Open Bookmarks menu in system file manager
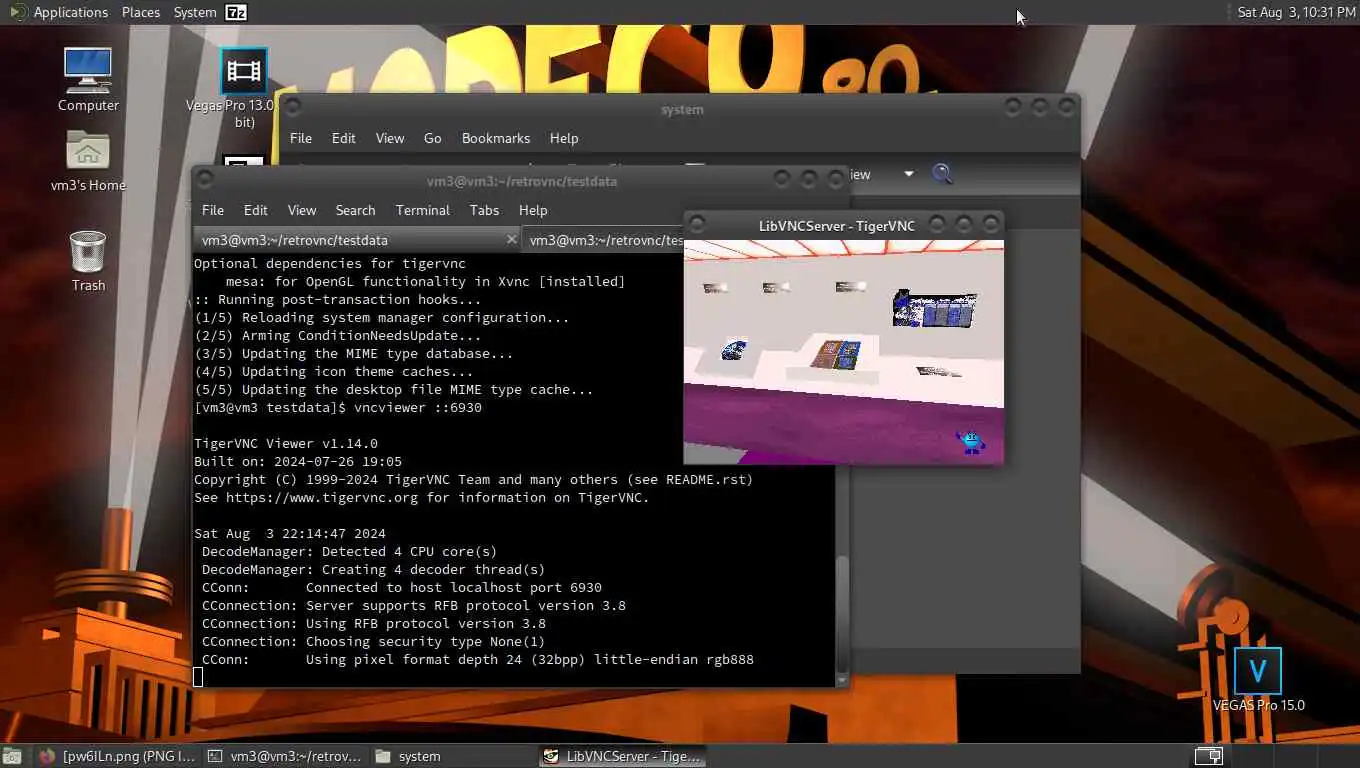 496,138
